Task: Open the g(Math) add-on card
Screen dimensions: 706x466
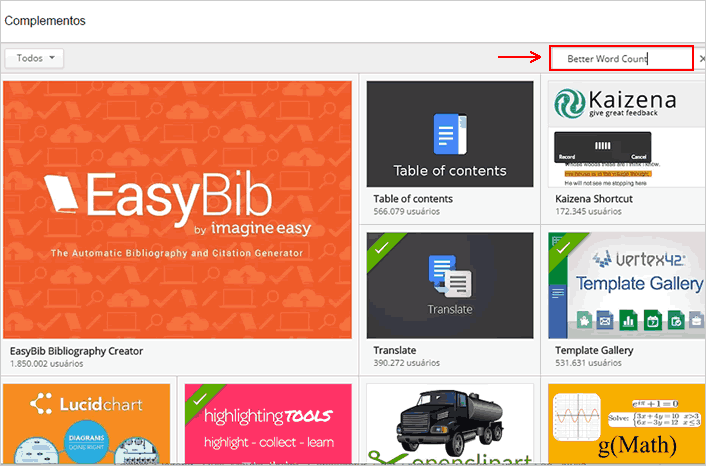Action: [x=627, y=423]
